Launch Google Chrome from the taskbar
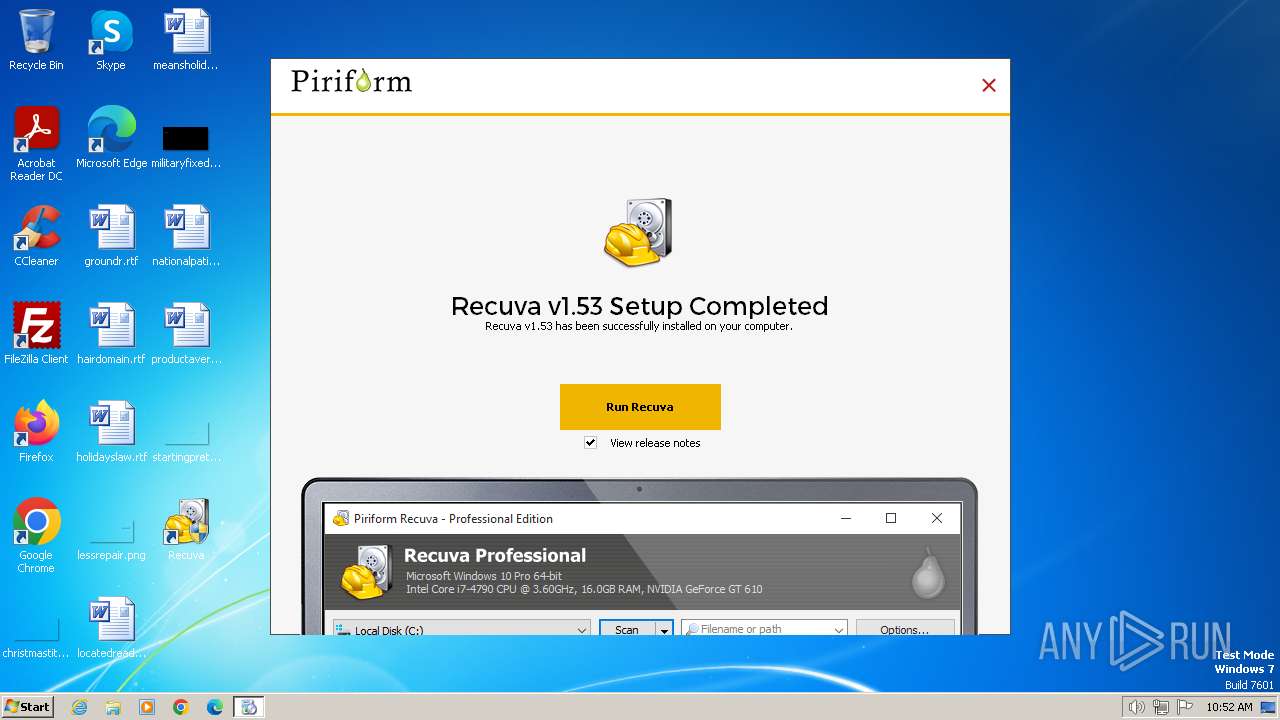The width and height of the screenshot is (1280, 720). (181, 707)
